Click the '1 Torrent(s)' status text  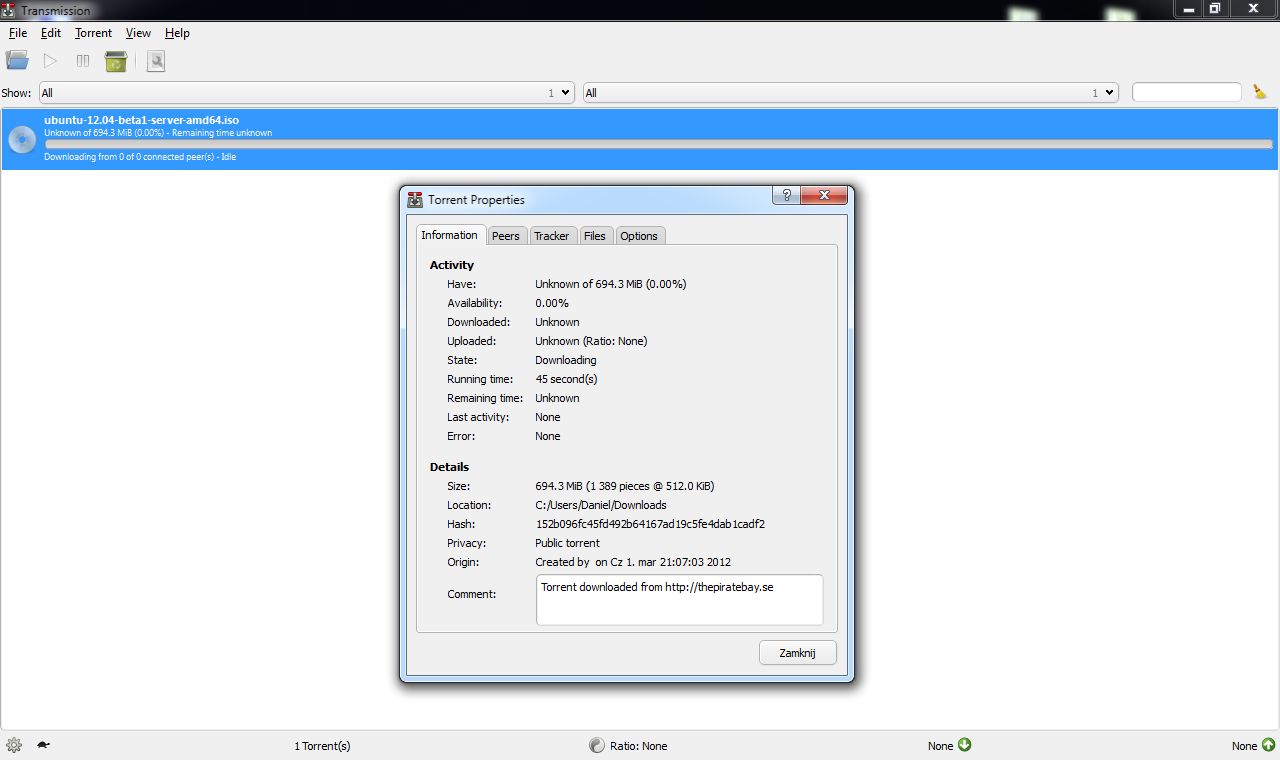pos(322,746)
